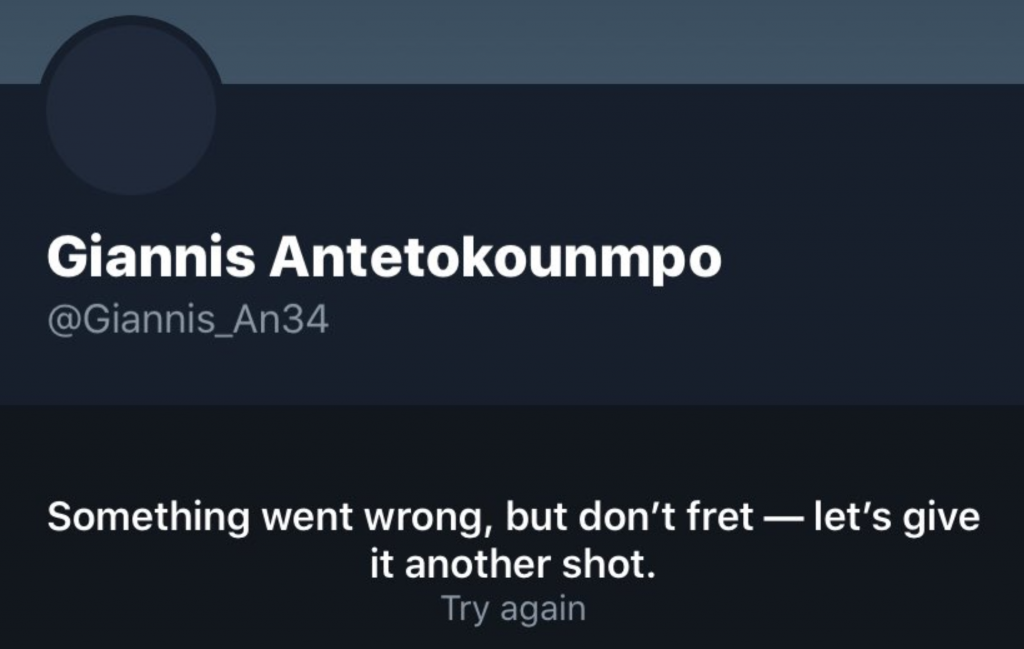This screenshot has width=1024, height=649.
Task: Click the "Something went wrong" error message
Action: pos(514,519)
